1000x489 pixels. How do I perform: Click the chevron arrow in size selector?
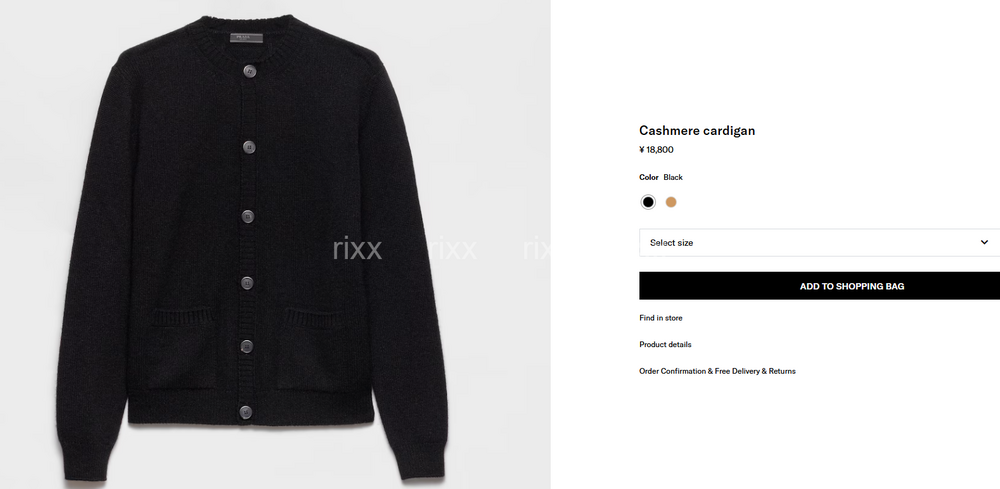click(x=984, y=242)
